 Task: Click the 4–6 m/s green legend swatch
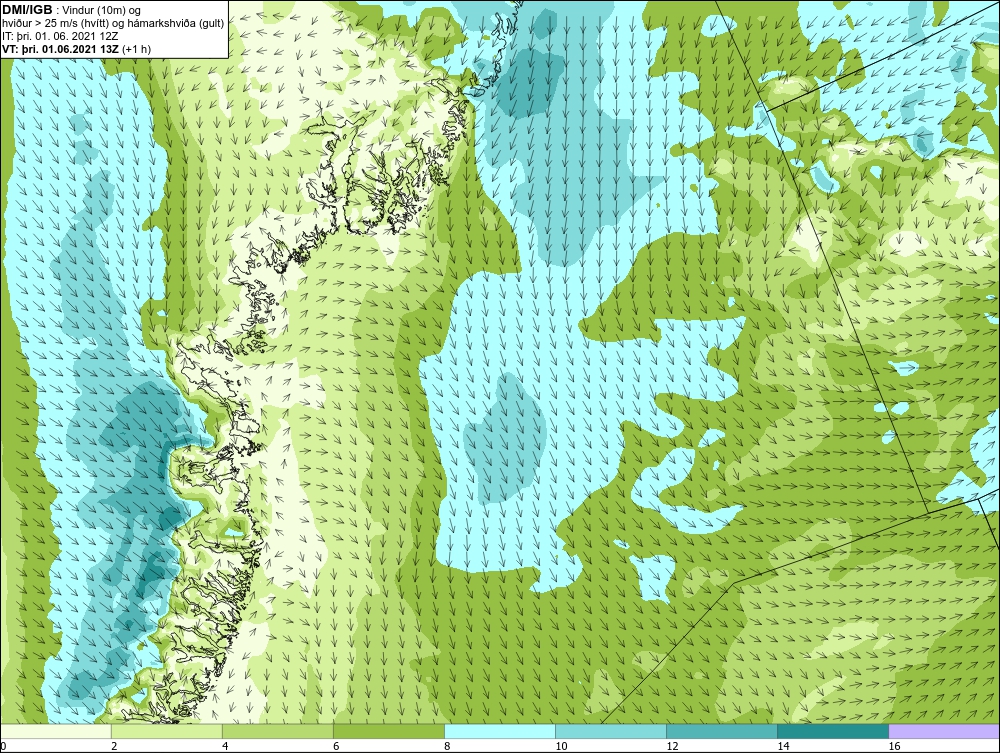tap(277, 731)
